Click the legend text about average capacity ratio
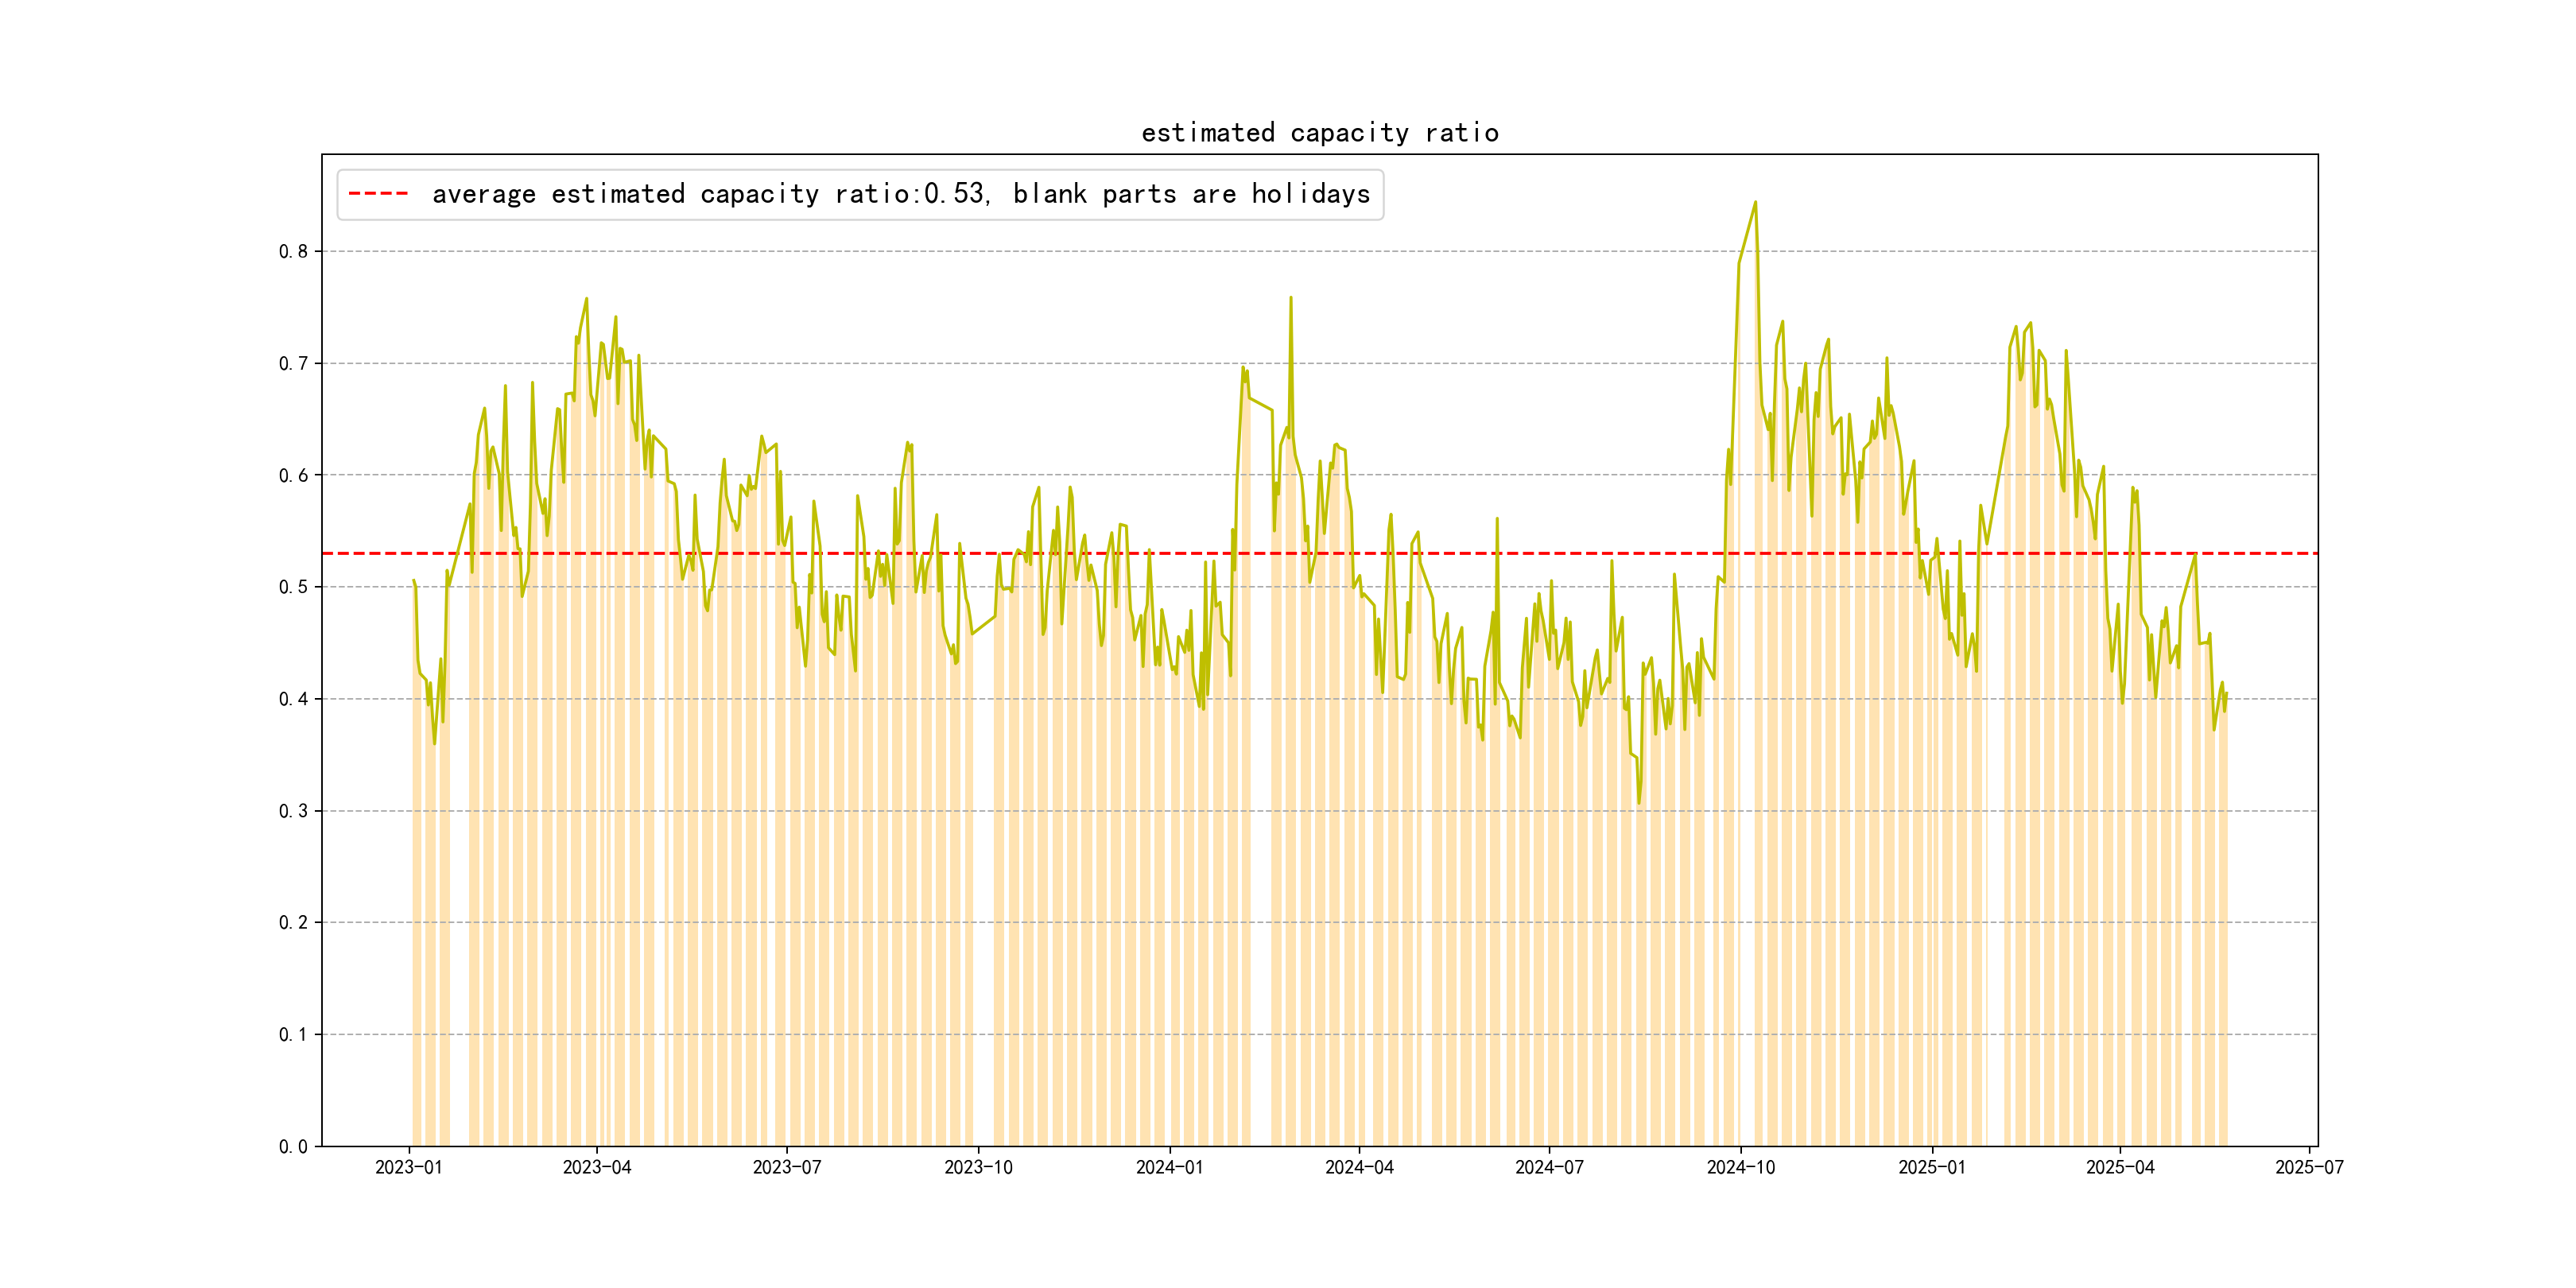 coord(900,194)
